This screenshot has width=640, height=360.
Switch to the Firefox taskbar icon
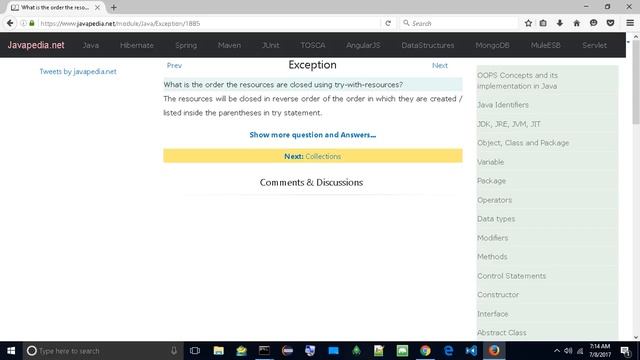(x=494, y=351)
